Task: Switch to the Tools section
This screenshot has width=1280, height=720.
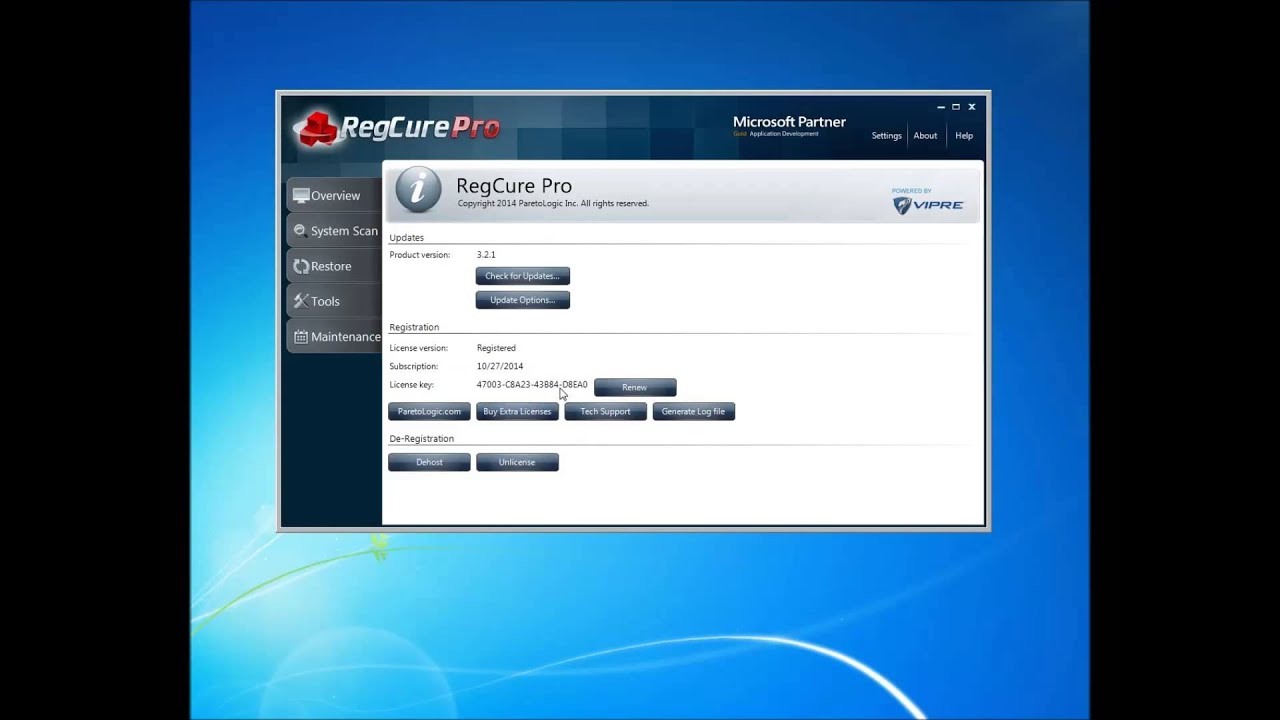Action: pos(333,301)
